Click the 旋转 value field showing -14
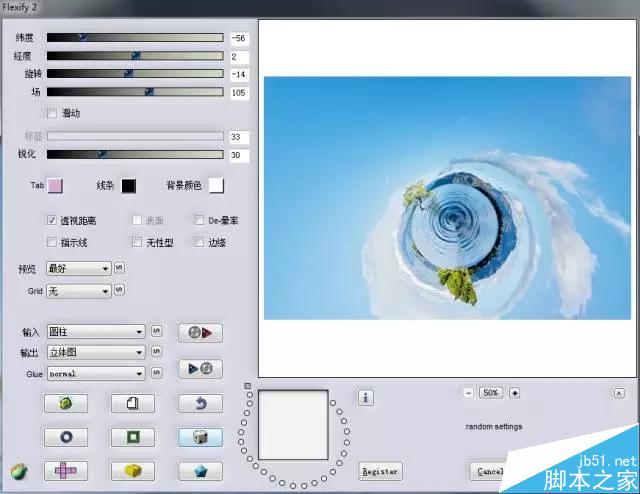Screen dimensions: 640x494 click(239, 74)
